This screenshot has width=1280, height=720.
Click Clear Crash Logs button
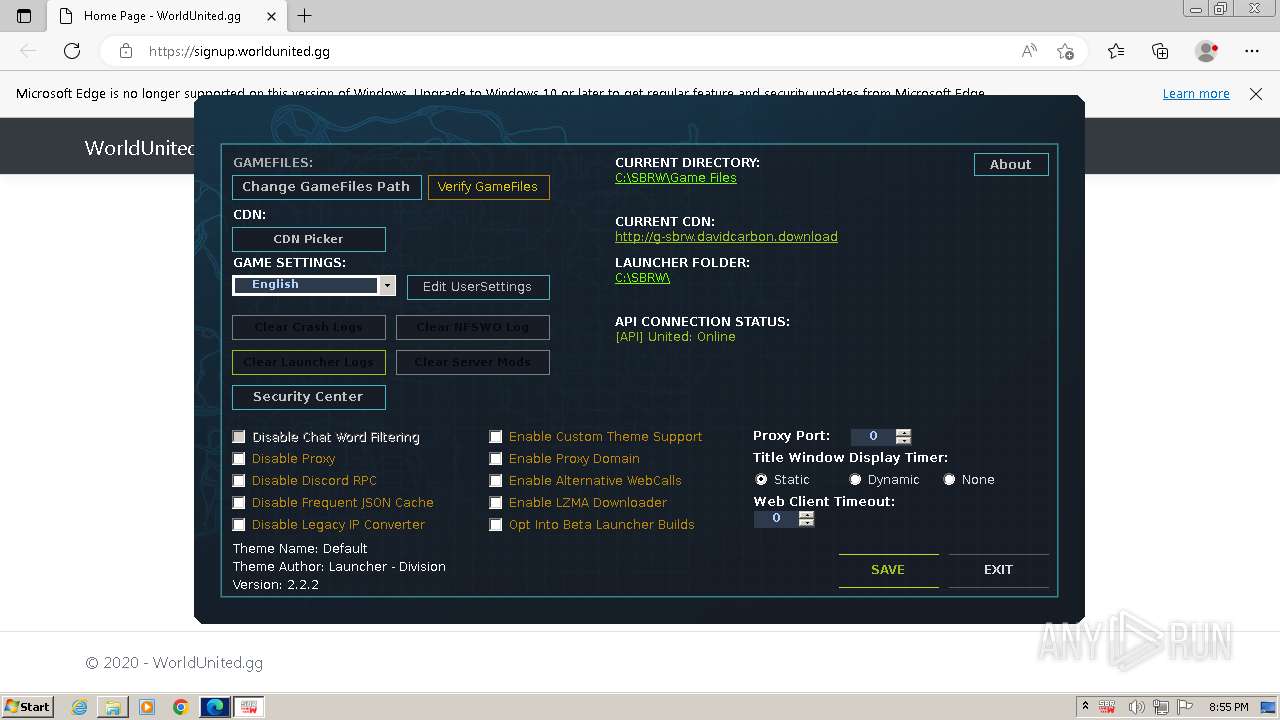pos(309,327)
